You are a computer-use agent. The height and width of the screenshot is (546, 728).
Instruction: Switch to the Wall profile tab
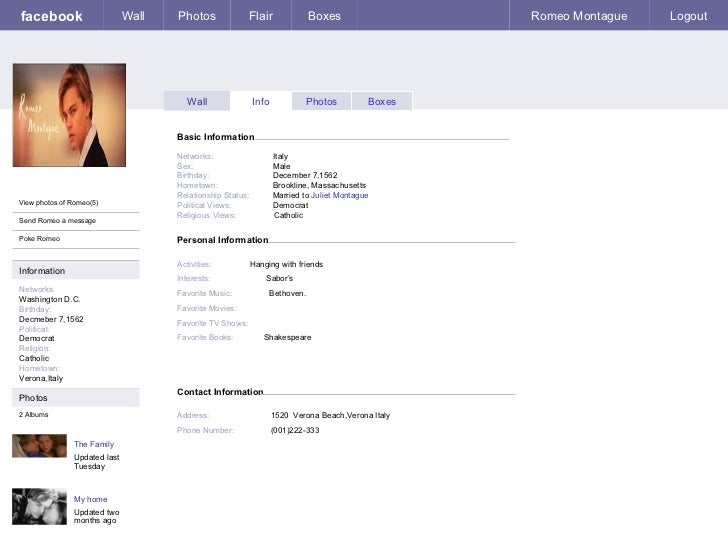pos(197,101)
